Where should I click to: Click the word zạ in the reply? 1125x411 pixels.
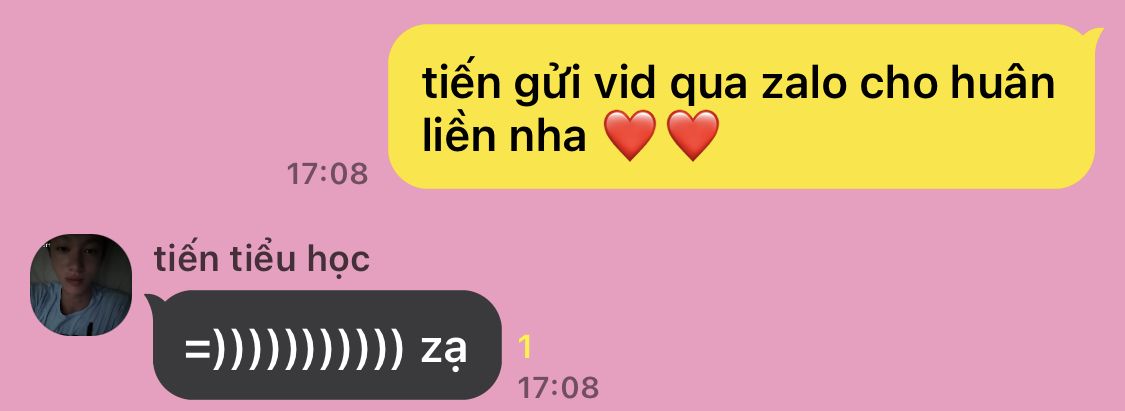pos(443,349)
